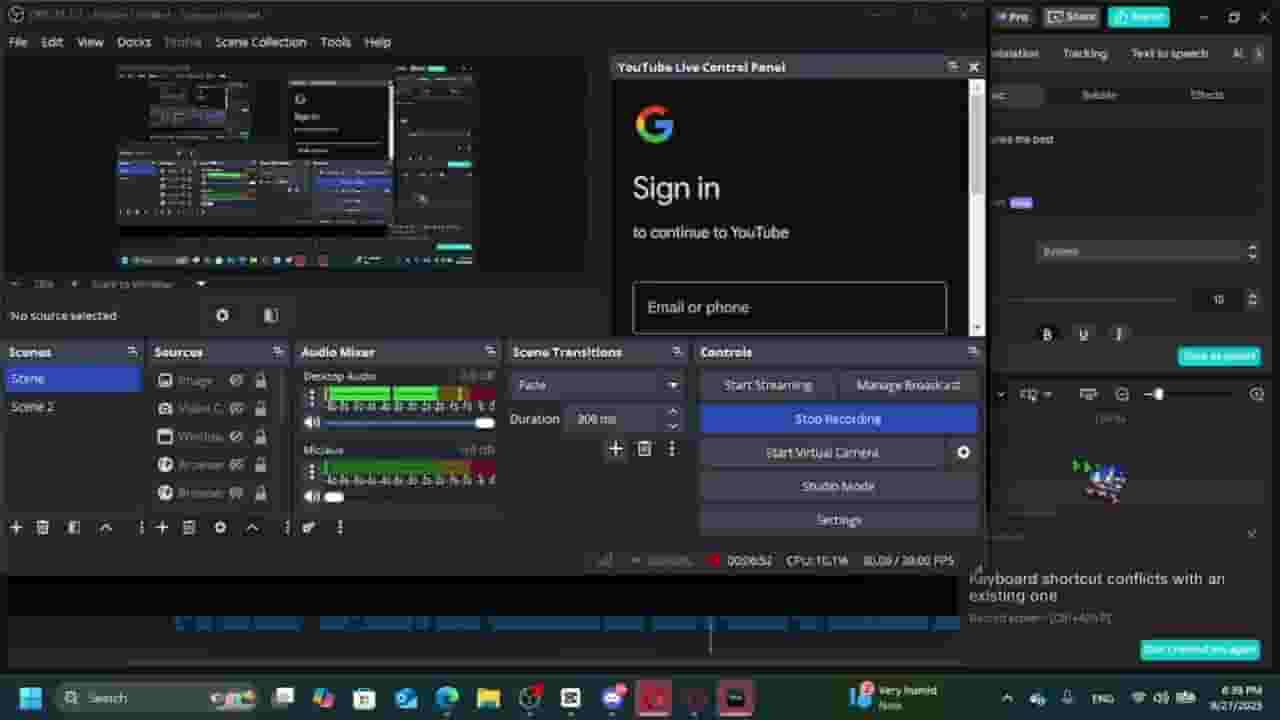The width and height of the screenshot is (1280, 720).
Task: Enable Studio Mode
Action: click(x=838, y=486)
